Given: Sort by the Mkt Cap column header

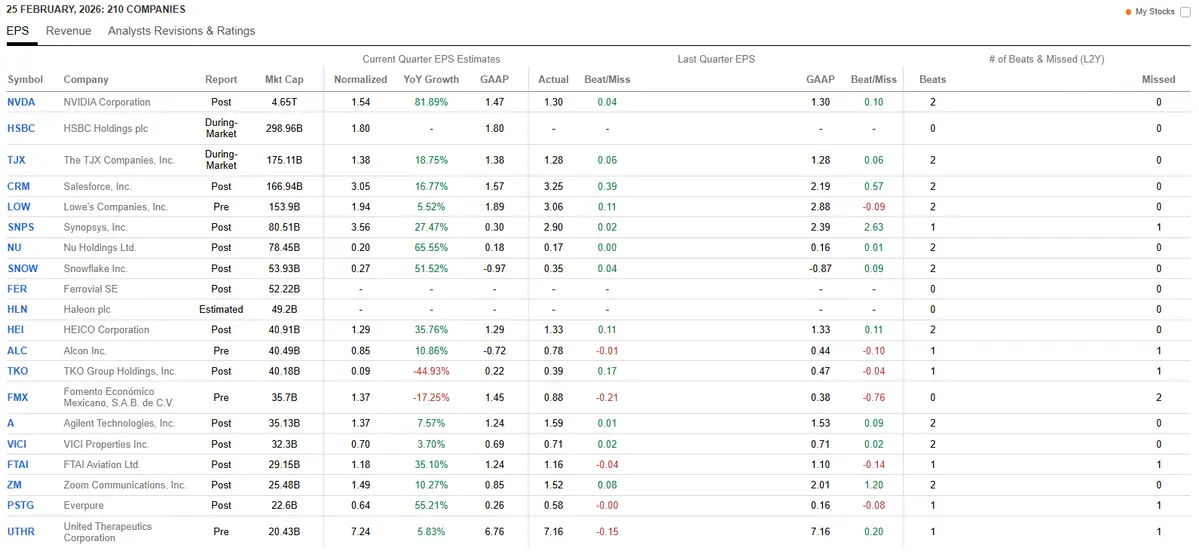Looking at the screenshot, I should 283,80.
